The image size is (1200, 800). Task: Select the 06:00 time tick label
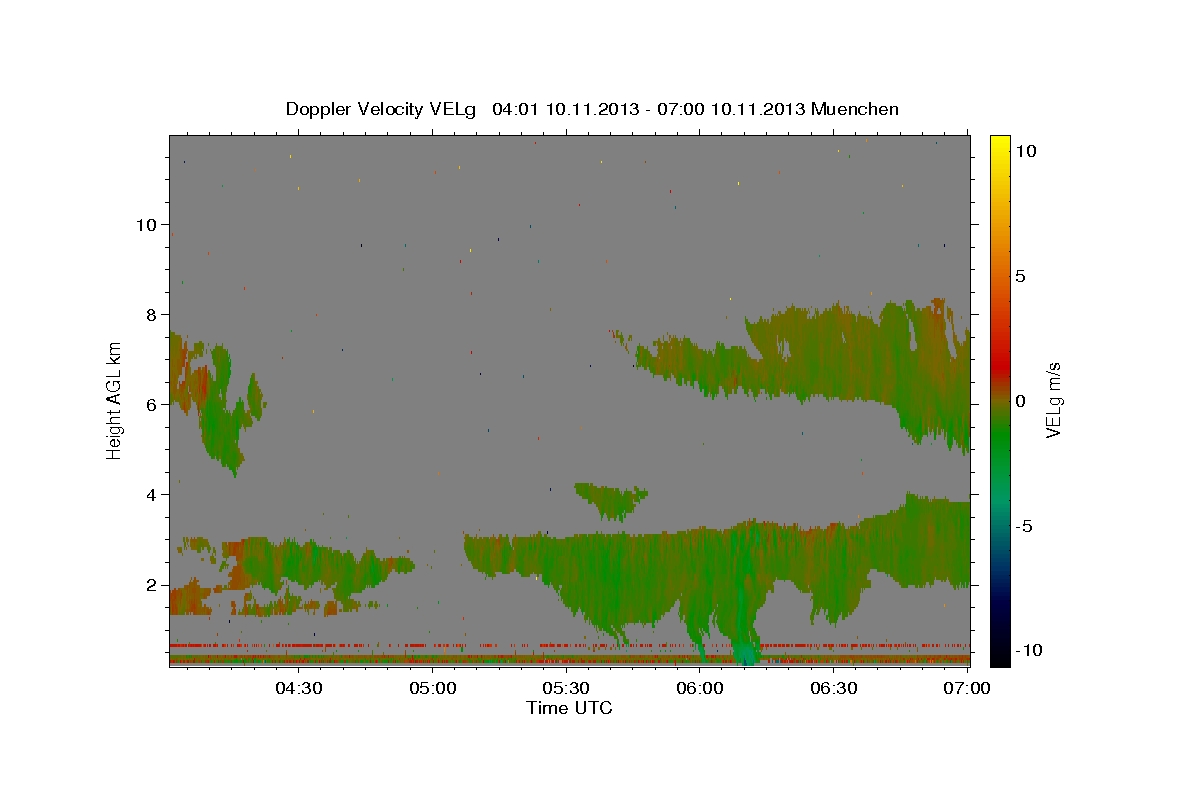tap(700, 688)
